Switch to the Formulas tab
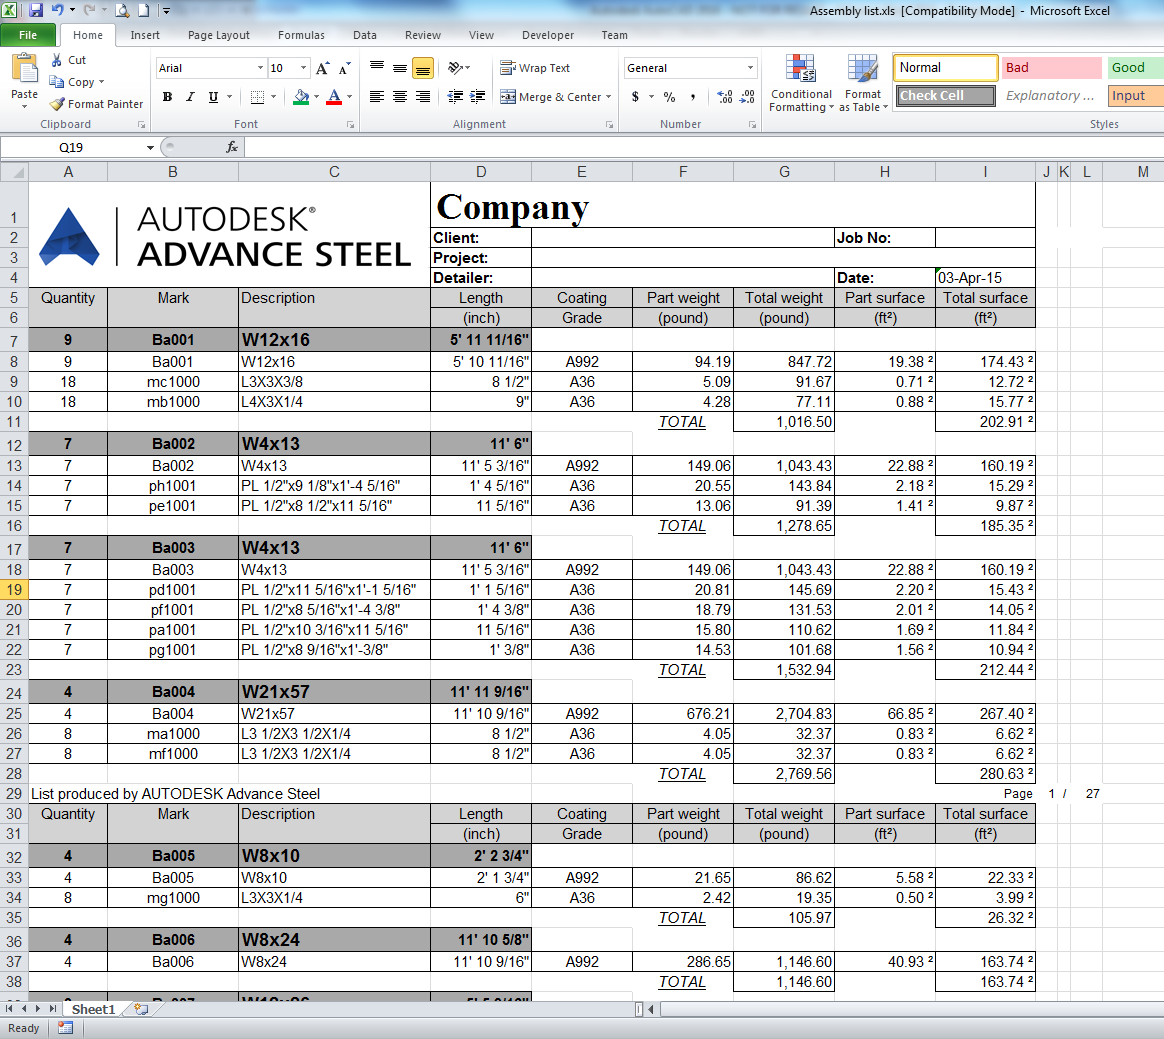Screen dimensions: 1164x1039 (301, 35)
